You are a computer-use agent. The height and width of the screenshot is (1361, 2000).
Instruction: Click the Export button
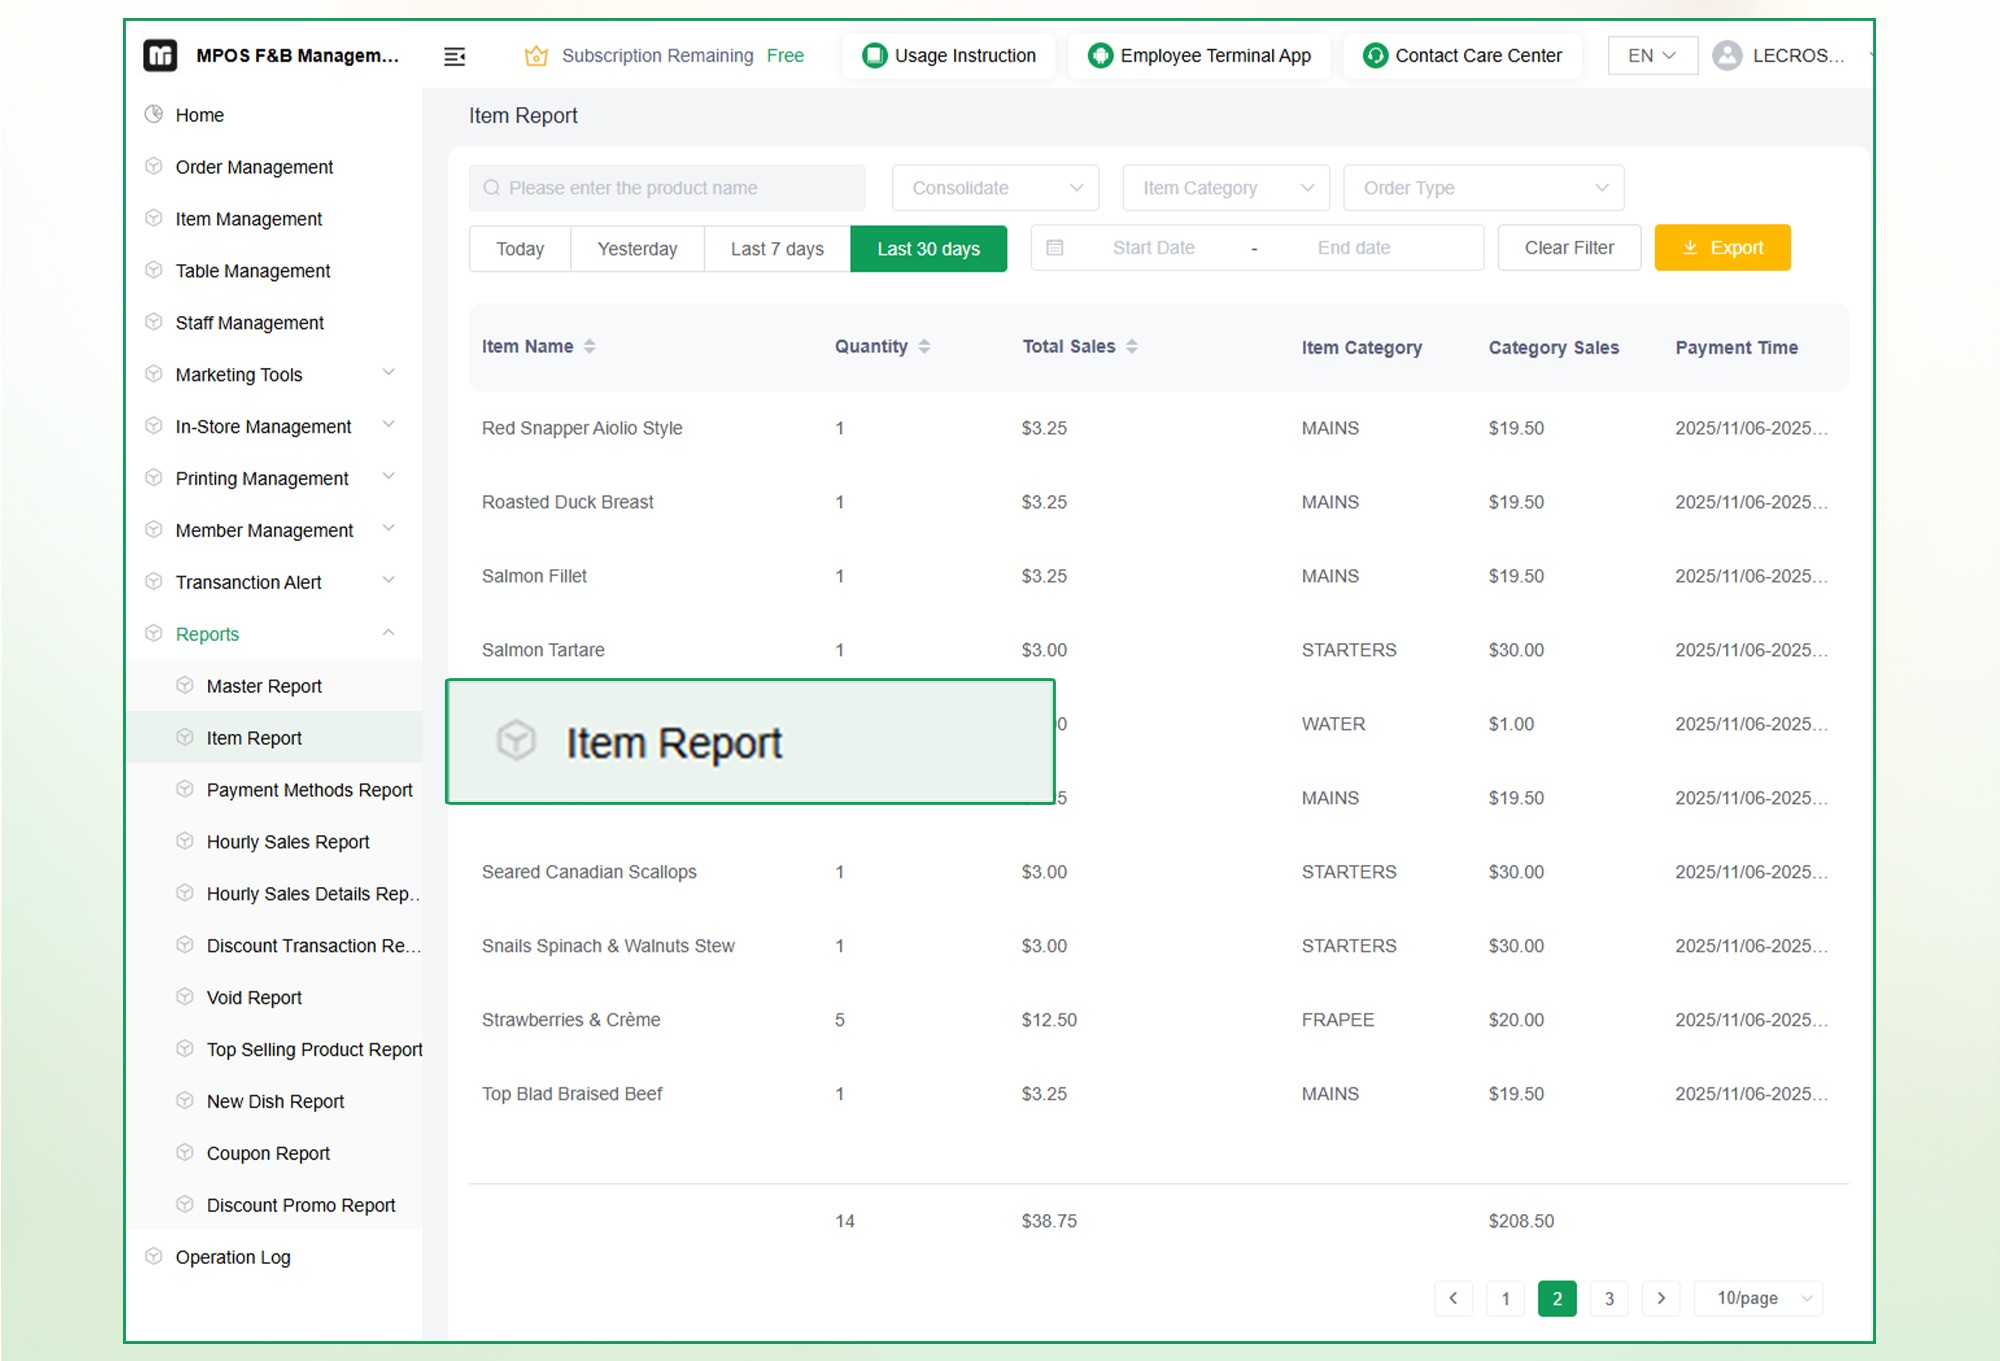point(1722,248)
